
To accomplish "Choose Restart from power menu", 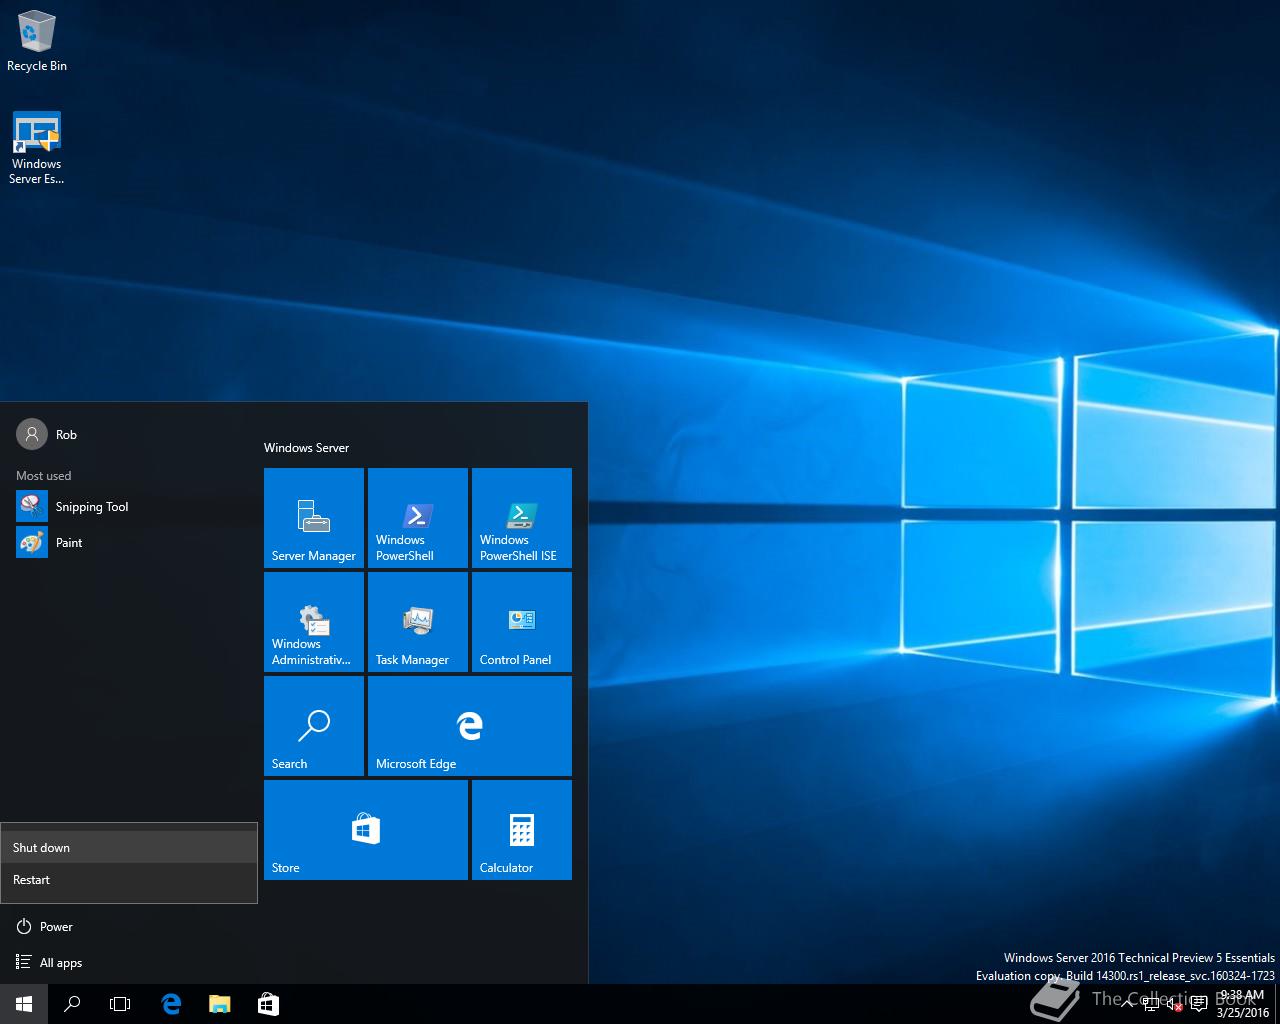I will coord(129,879).
